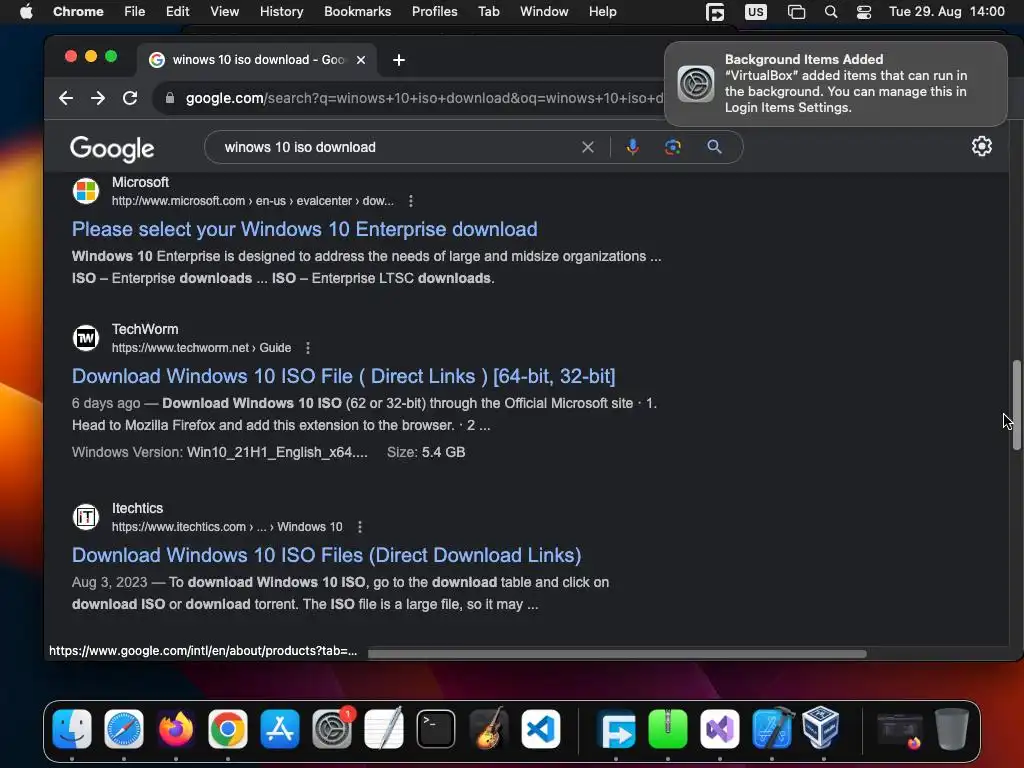Open Terminal from the dock

(436, 729)
